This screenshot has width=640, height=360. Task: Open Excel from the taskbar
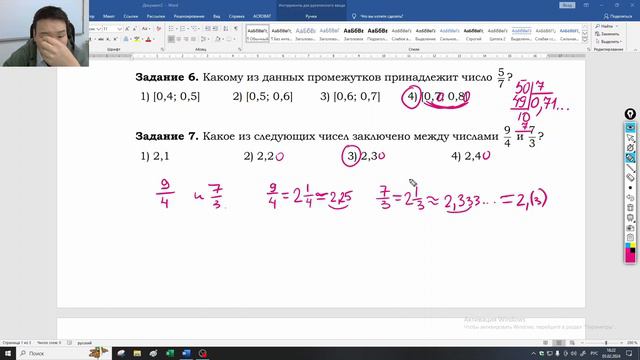pos(170,353)
